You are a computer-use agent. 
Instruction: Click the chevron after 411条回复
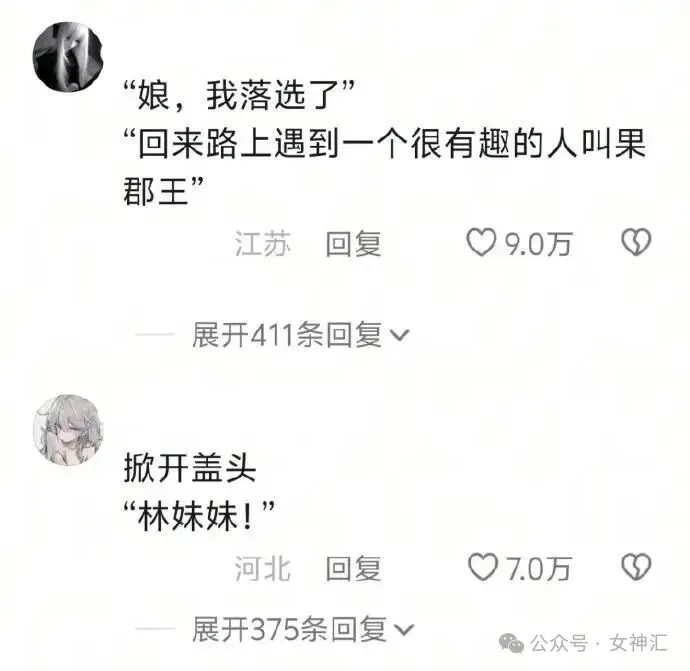tap(400, 336)
